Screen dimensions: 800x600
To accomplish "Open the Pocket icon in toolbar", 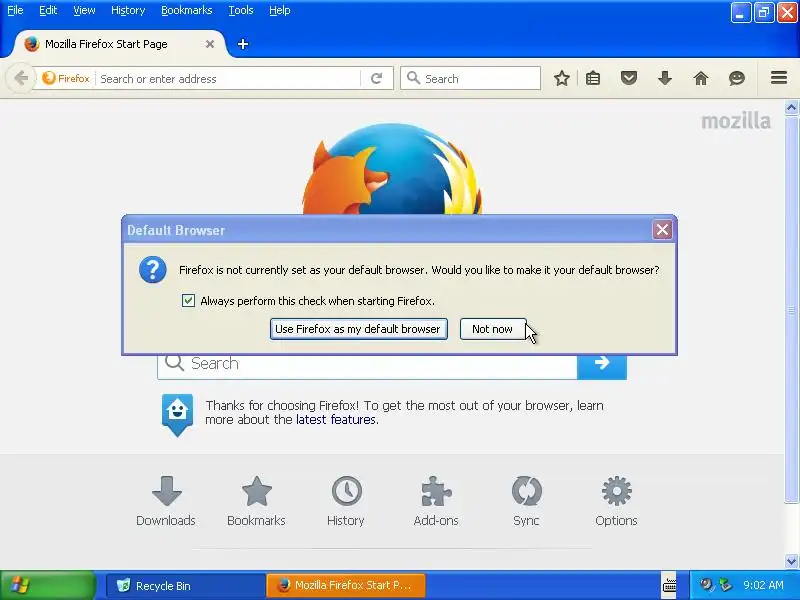I will 629,78.
